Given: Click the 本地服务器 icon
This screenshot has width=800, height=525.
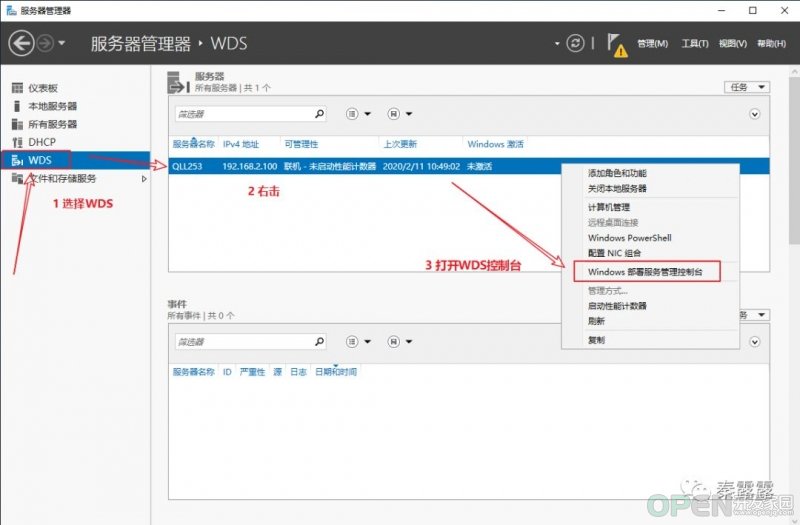Looking at the screenshot, I should 17,106.
